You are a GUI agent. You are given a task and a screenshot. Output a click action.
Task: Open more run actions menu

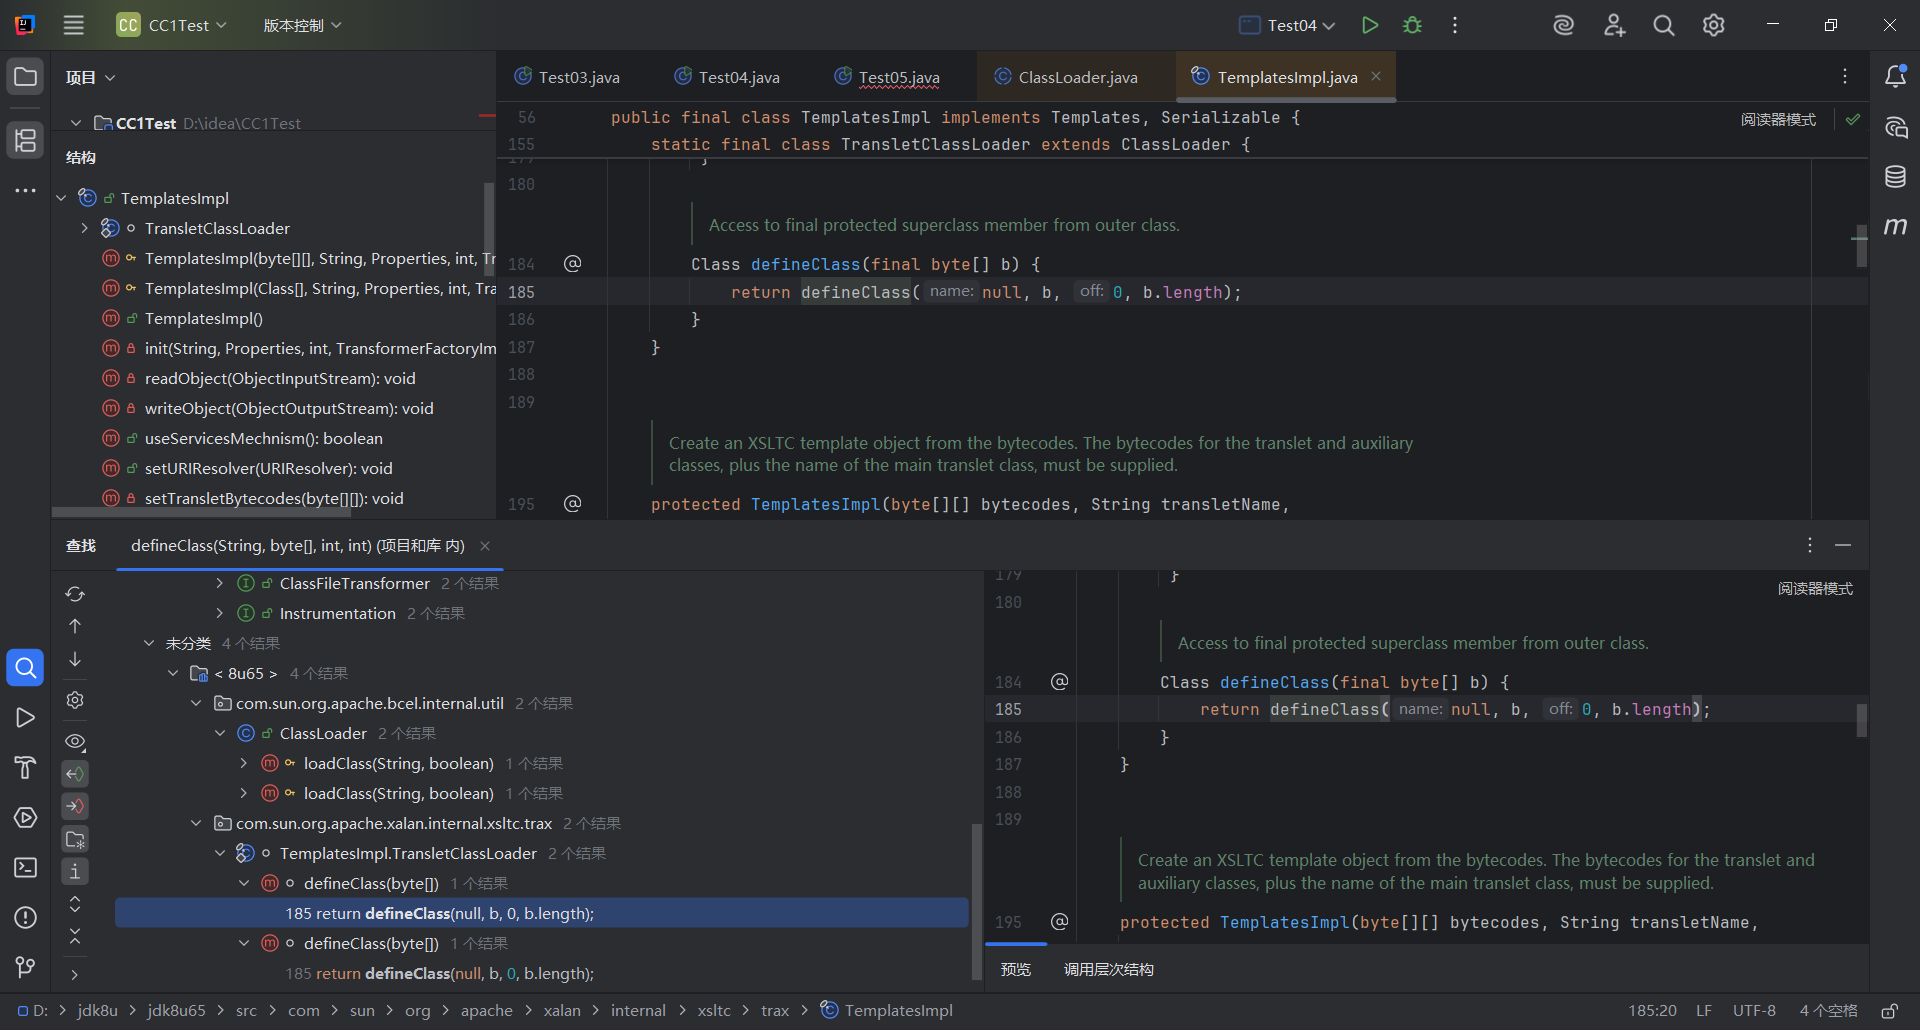point(1455,25)
